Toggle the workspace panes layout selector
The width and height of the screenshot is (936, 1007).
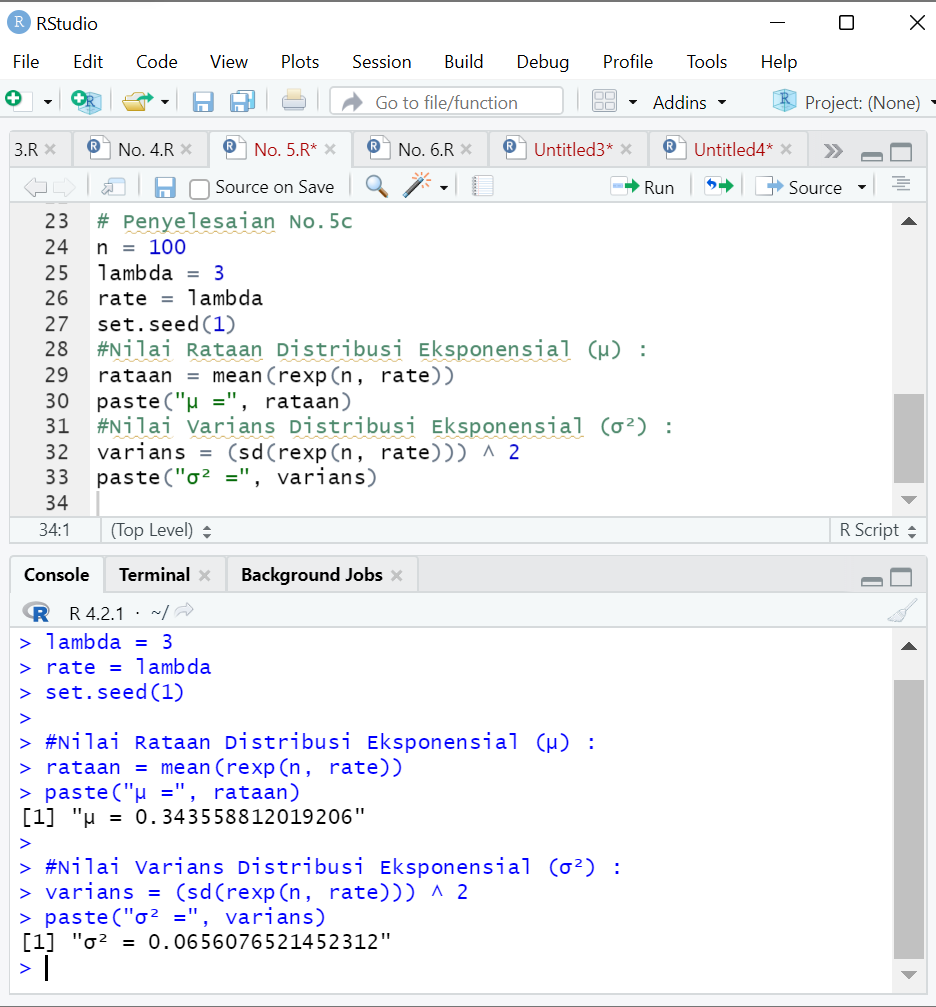[604, 101]
